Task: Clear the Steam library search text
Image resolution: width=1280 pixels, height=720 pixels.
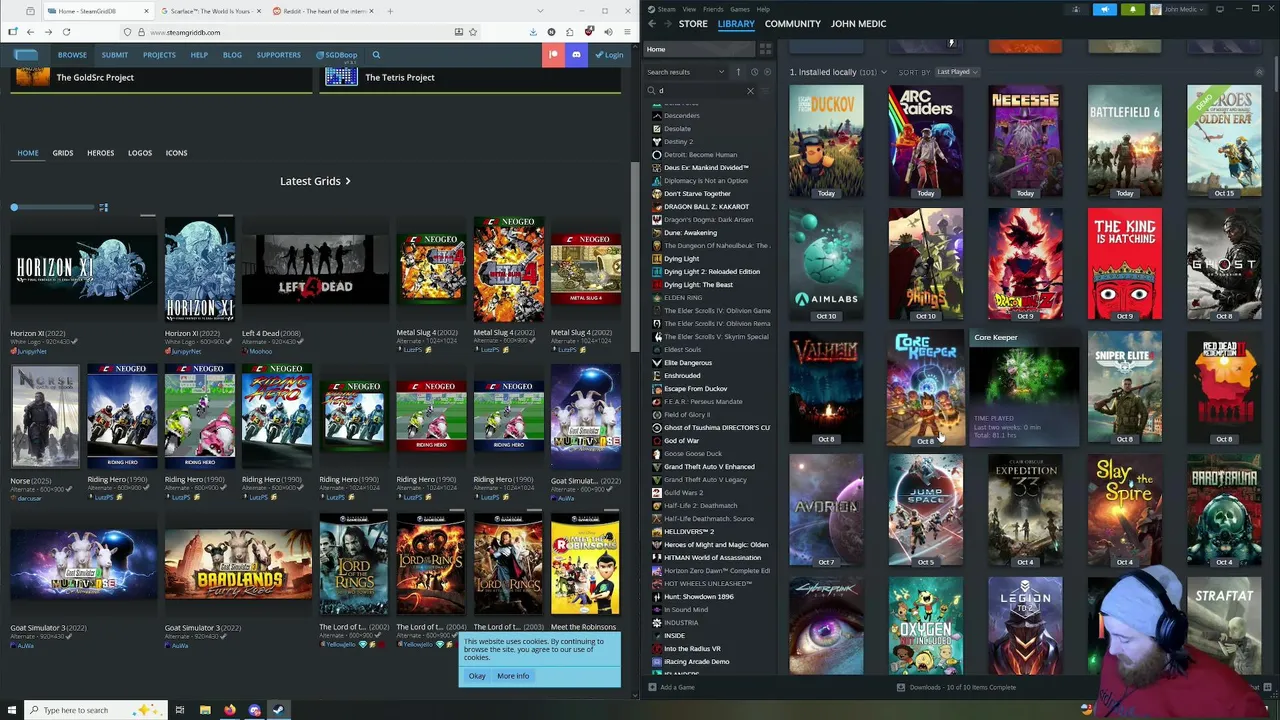Action: [750, 91]
